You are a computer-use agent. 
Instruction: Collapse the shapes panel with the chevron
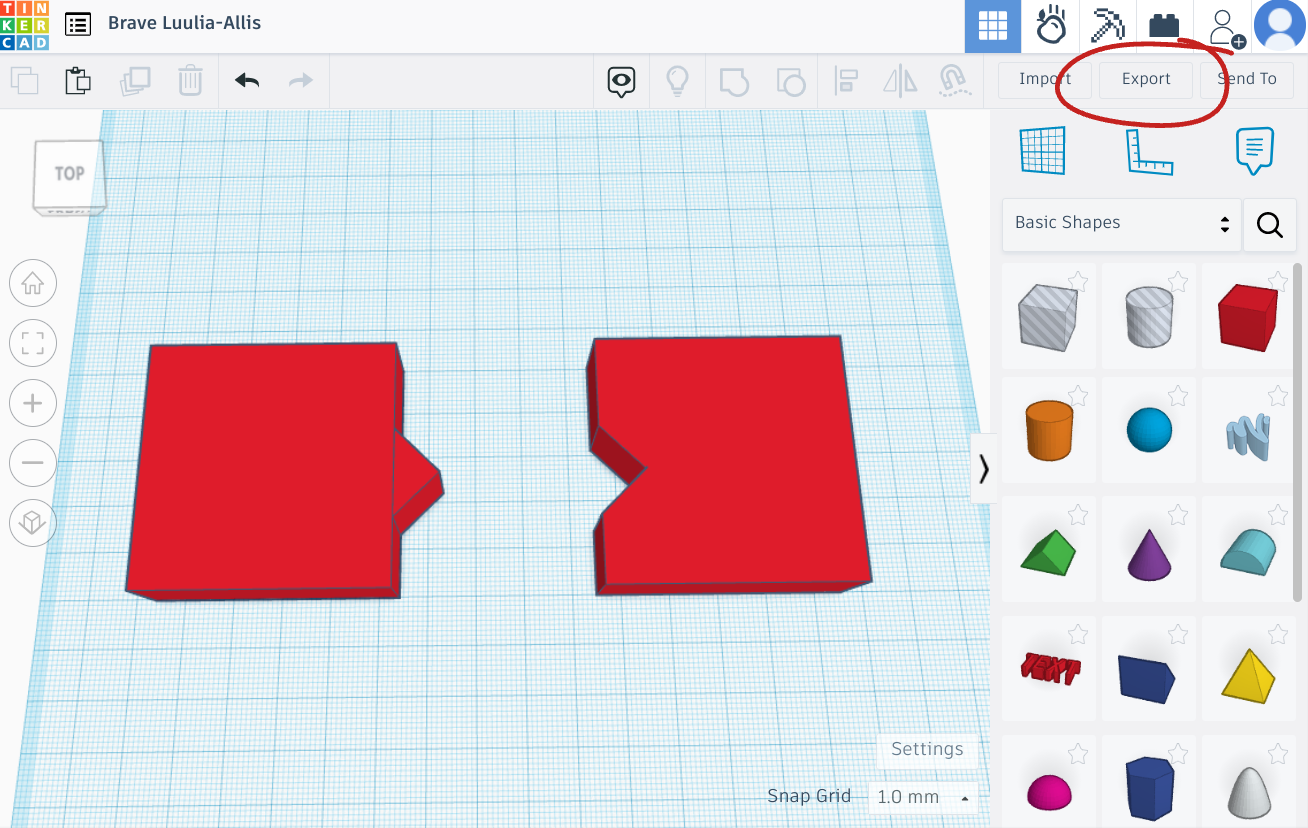983,467
